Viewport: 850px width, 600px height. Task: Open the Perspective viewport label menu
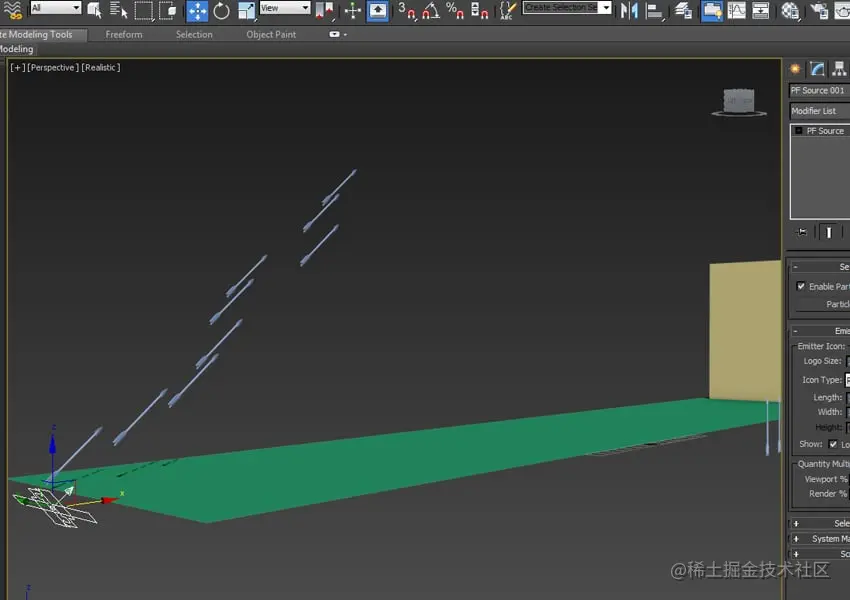(53, 67)
